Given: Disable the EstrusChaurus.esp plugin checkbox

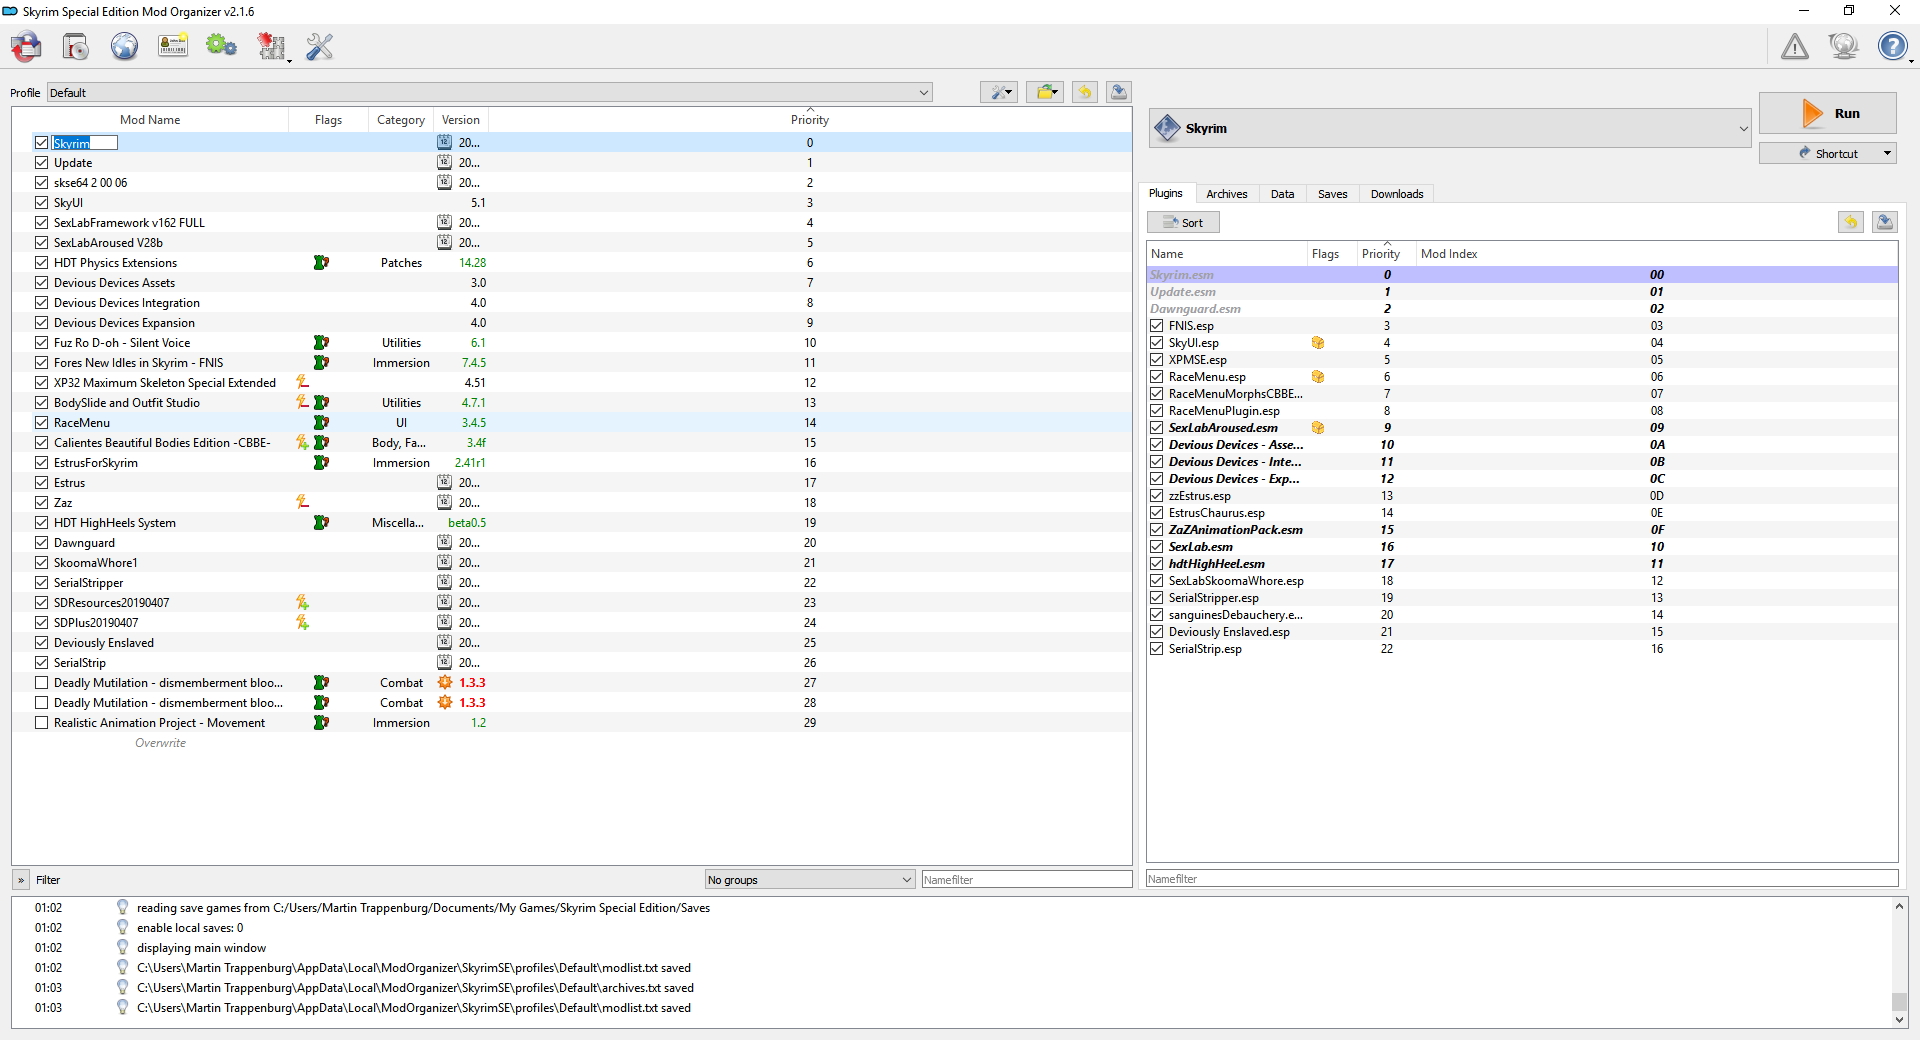Looking at the screenshot, I should point(1157,513).
